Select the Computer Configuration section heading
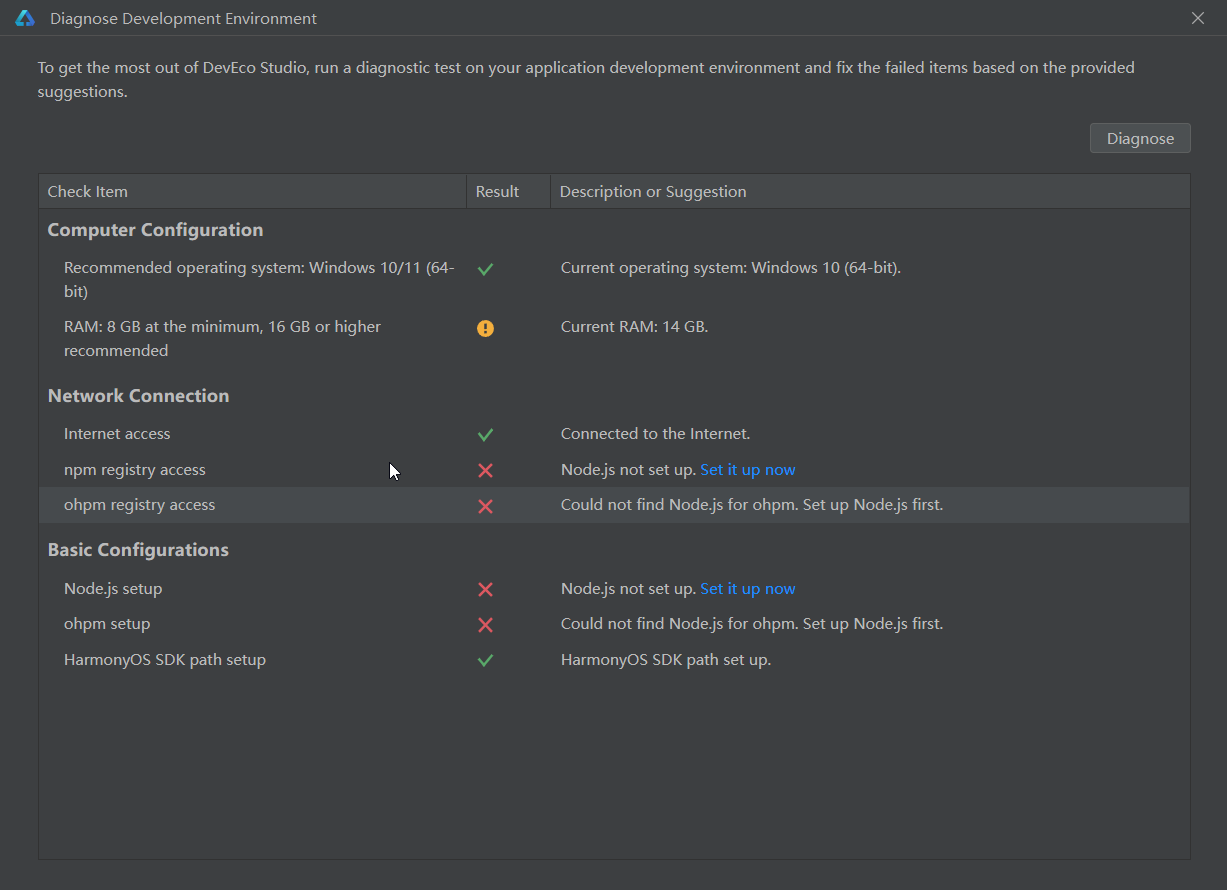This screenshot has height=890, width=1227. (155, 230)
